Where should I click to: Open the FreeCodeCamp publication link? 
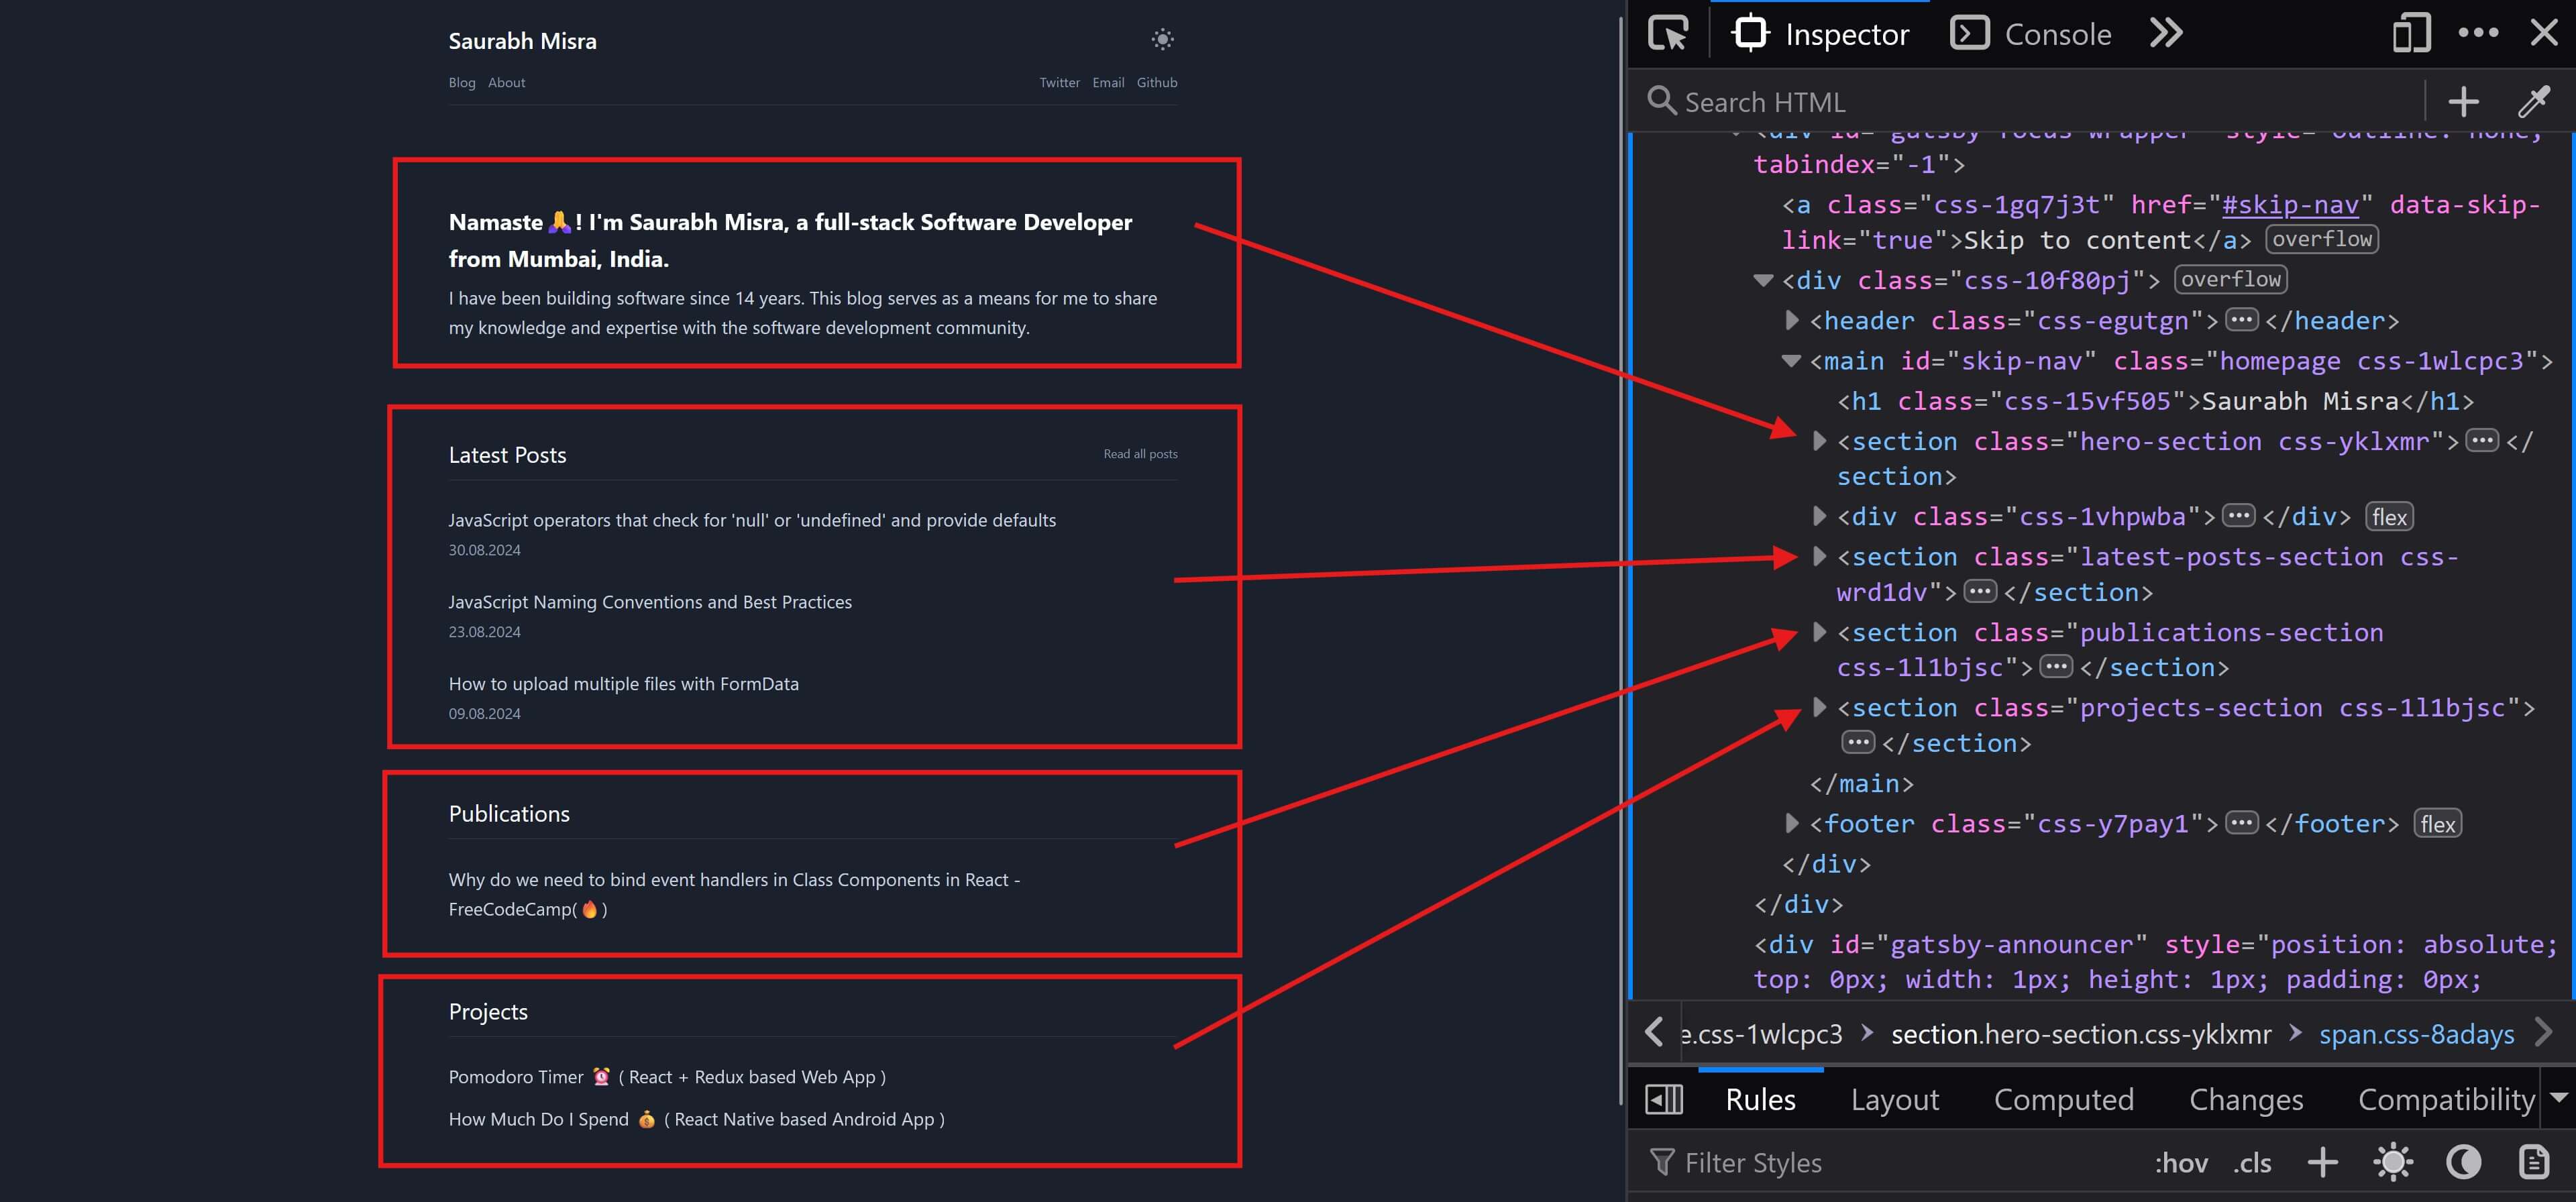pyautogui.click(x=734, y=894)
